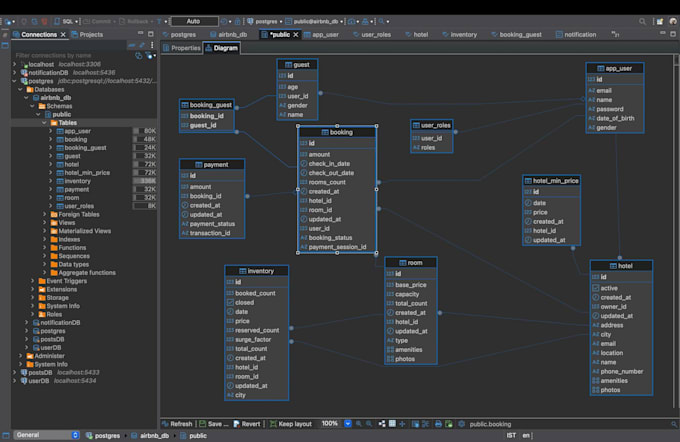Open the Auto transaction mode field
The width and height of the screenshot is (680, 442).
coord(194,21)
